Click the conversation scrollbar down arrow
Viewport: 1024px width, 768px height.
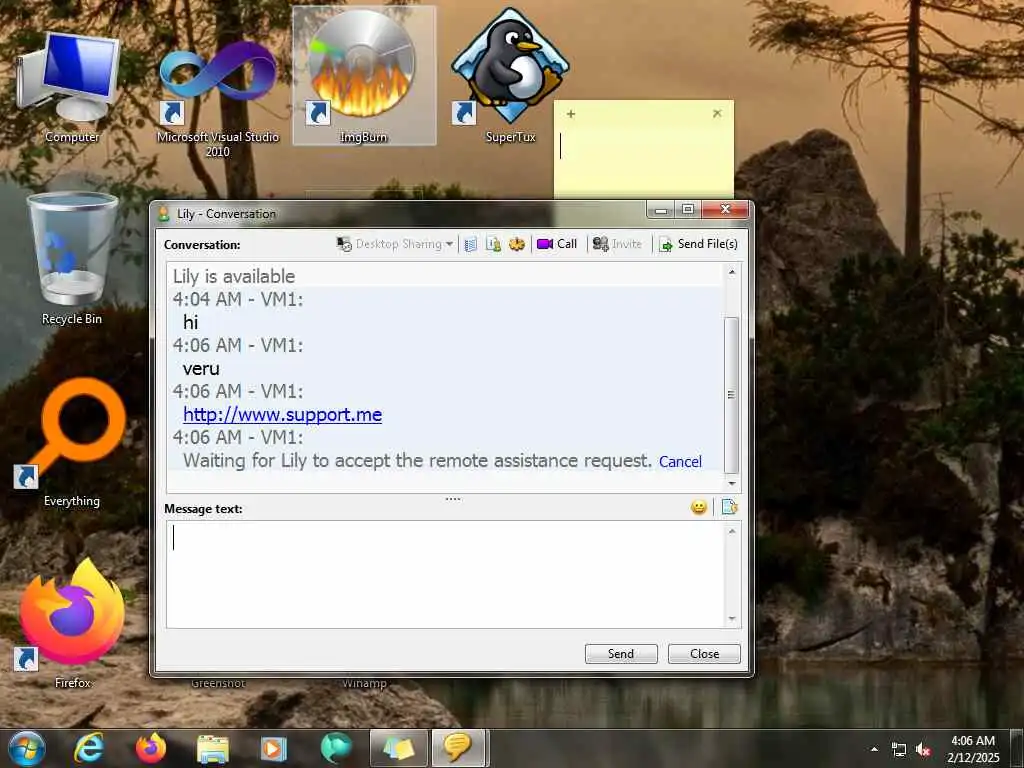731,483
